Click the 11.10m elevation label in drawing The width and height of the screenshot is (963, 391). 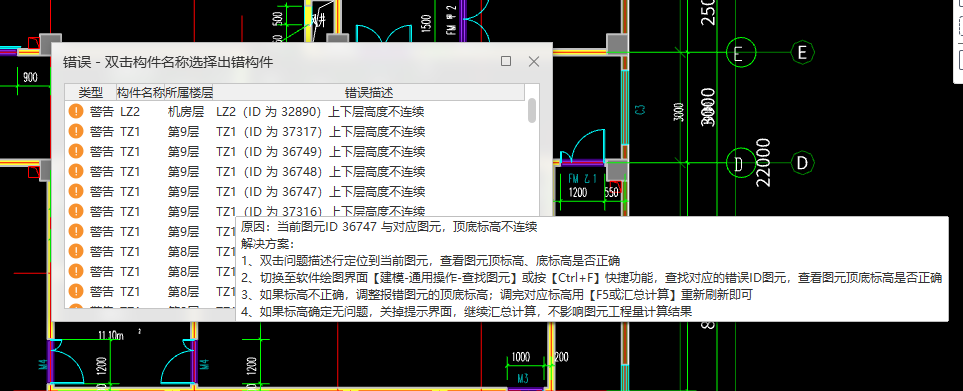pyautogui.click(x=111, y=335)
